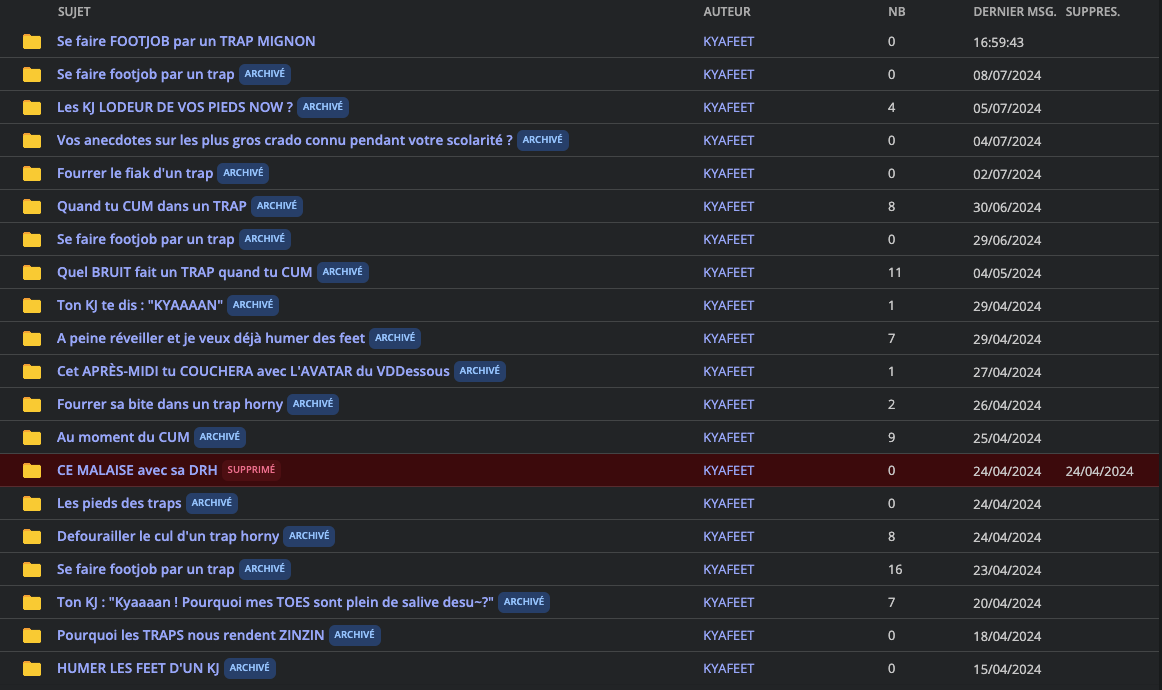Screen dimensions: 1162x690
Task: Click folder icon beside 'Fourrer le fiak' topic
Action: (x=32, y=173)
